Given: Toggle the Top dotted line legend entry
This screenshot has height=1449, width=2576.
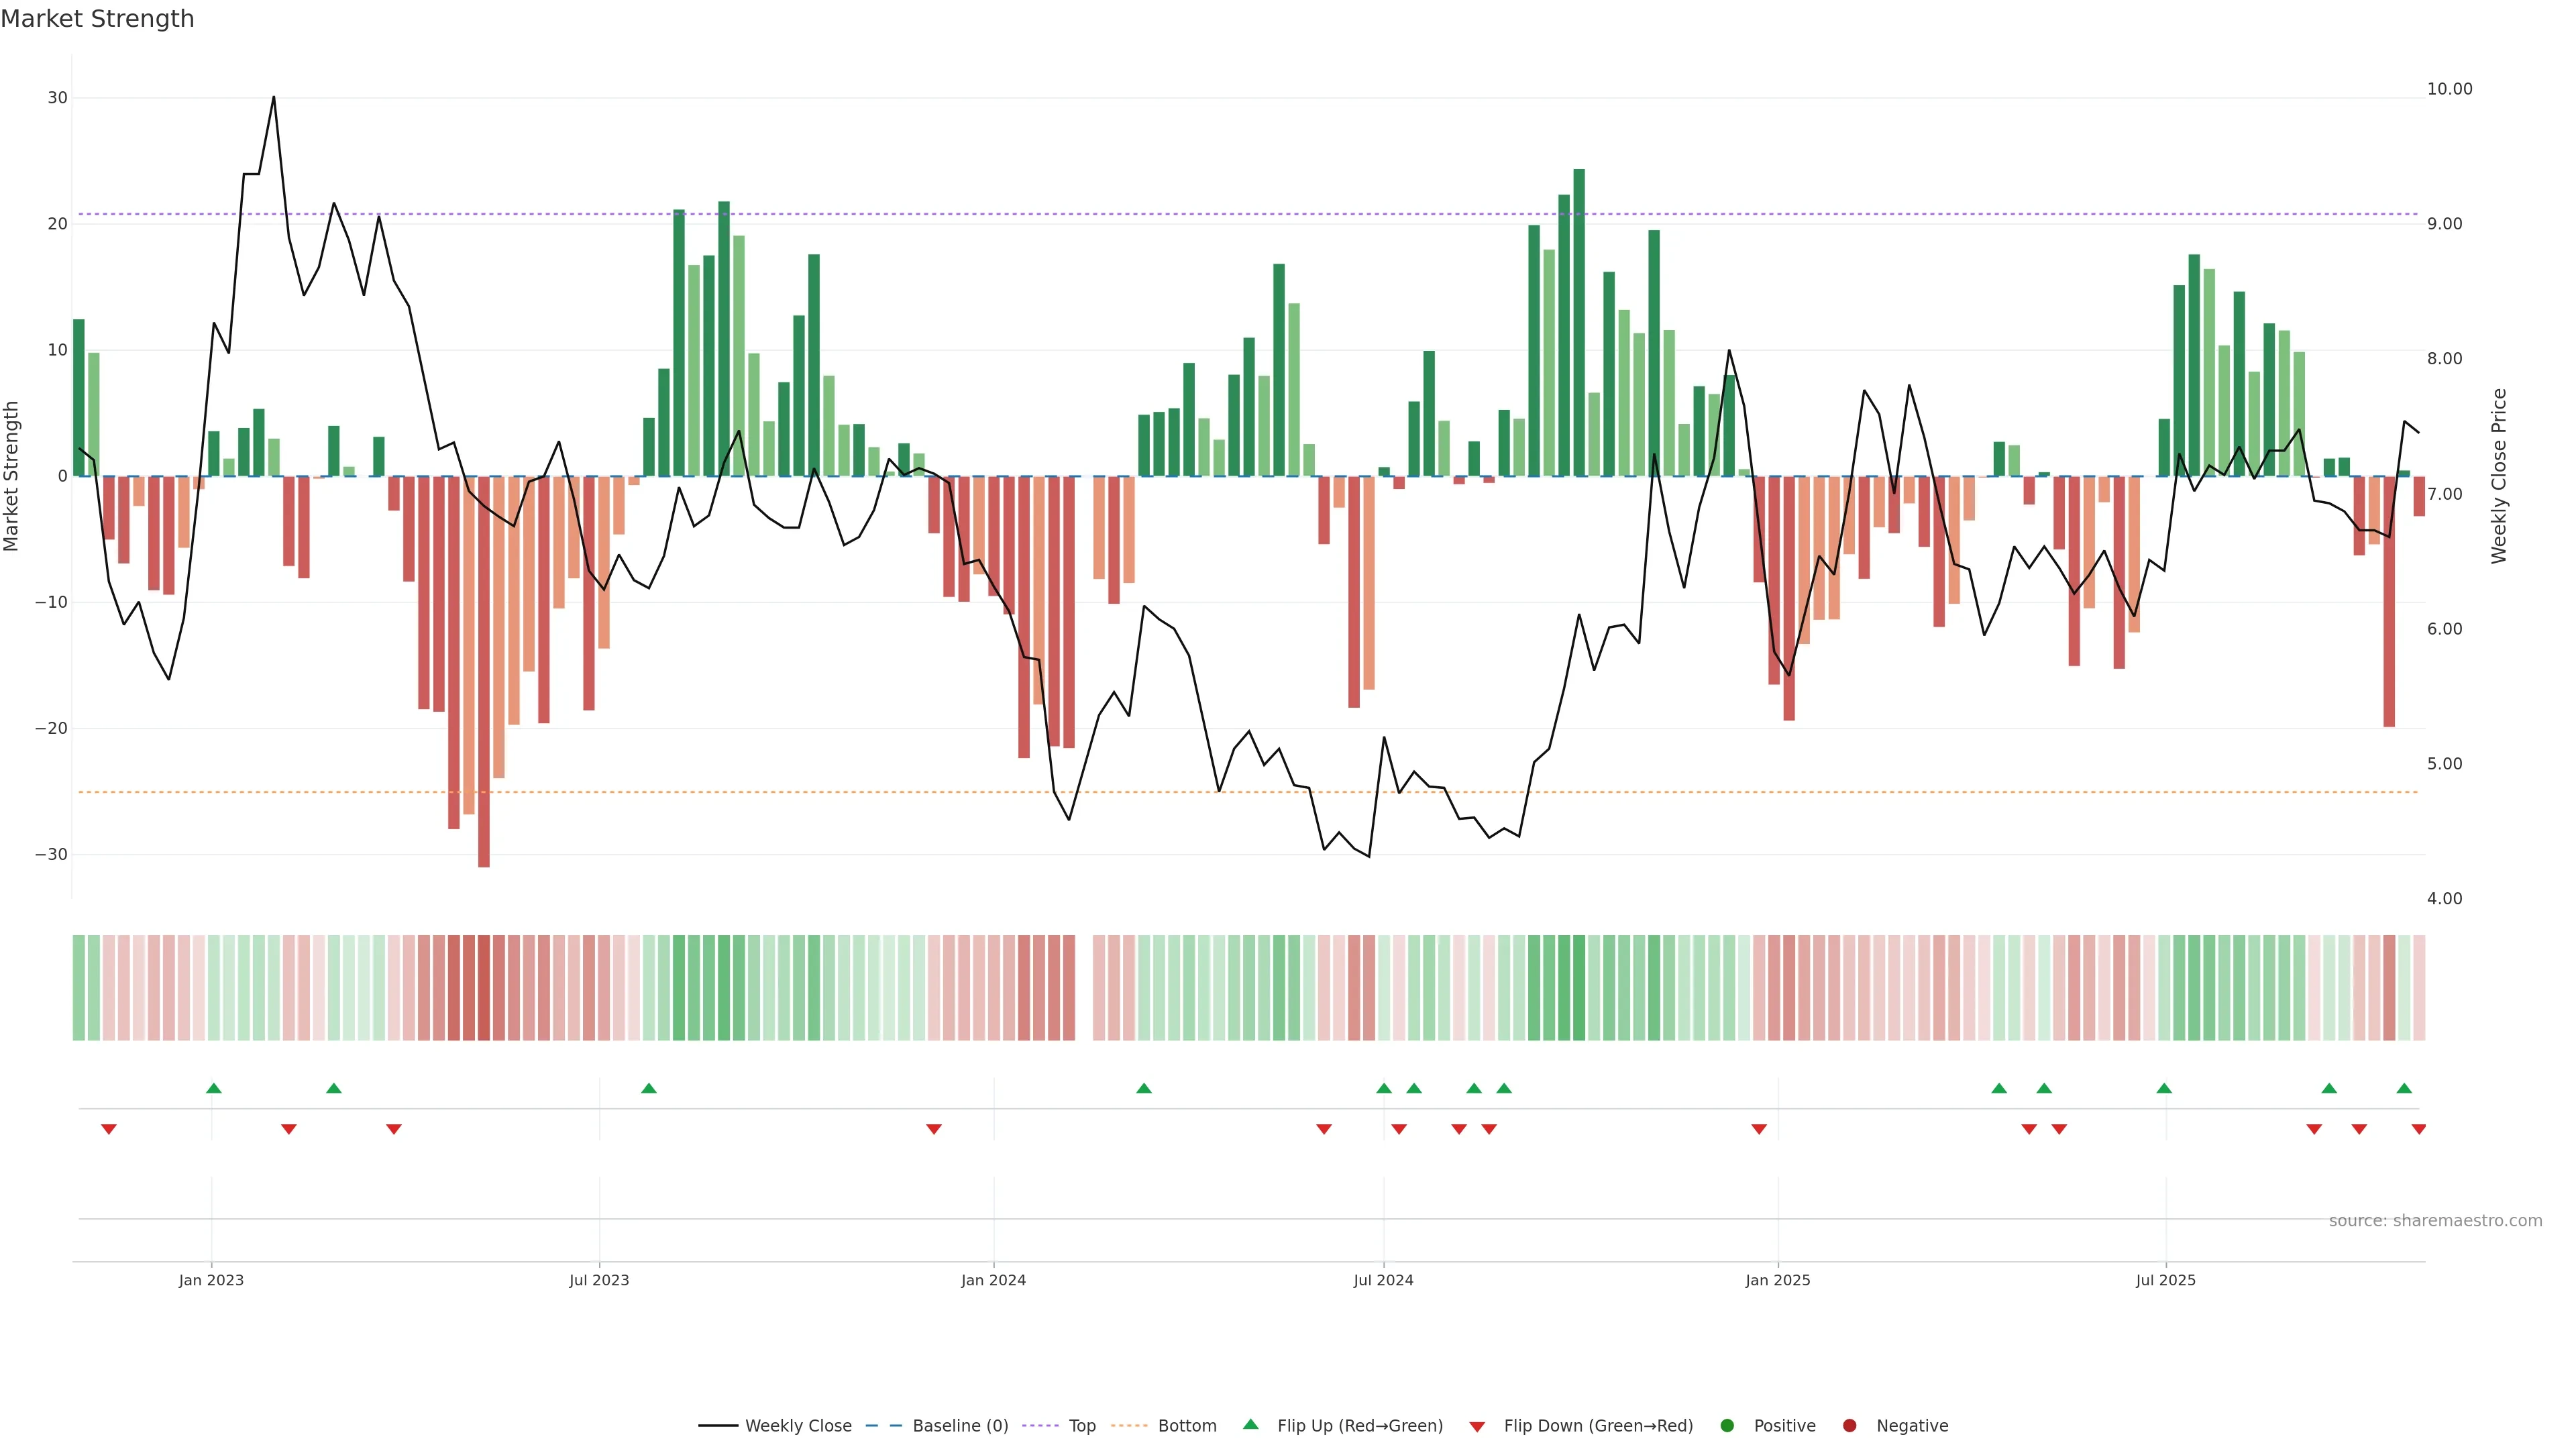Looking at the screenshot, I should [1081, 1426].
